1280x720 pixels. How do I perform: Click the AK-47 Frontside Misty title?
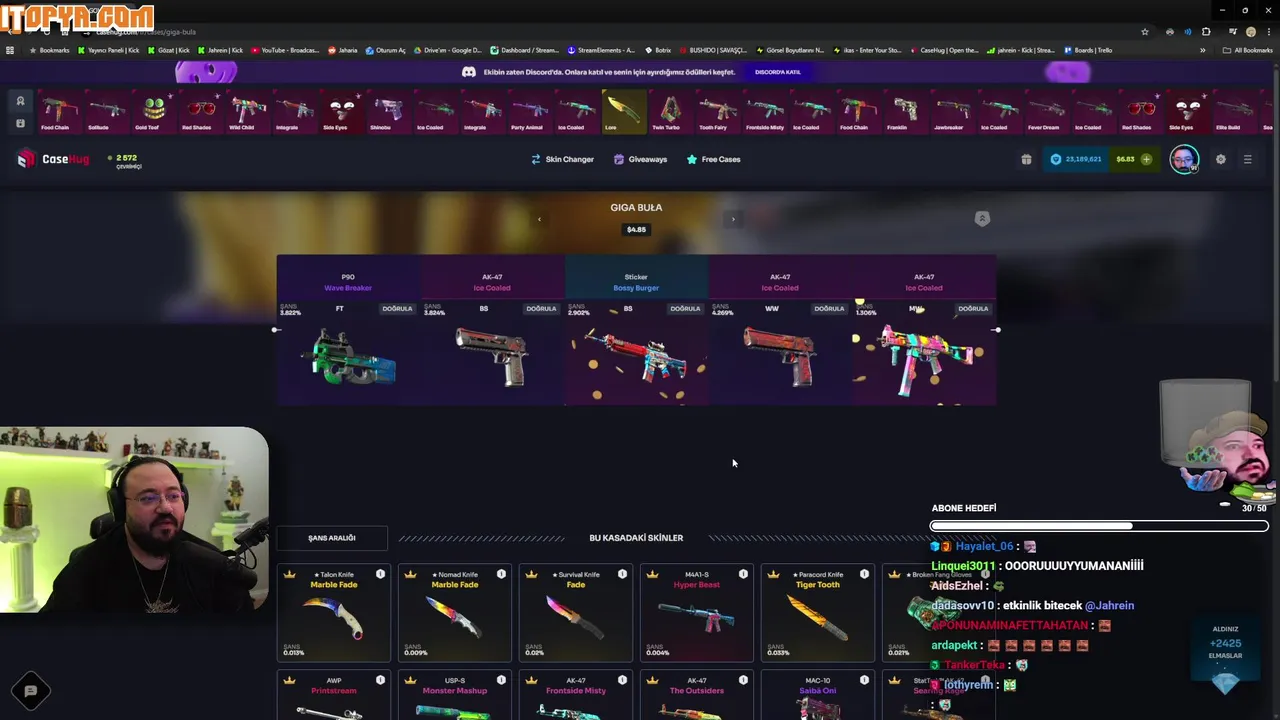coord(576,691)
